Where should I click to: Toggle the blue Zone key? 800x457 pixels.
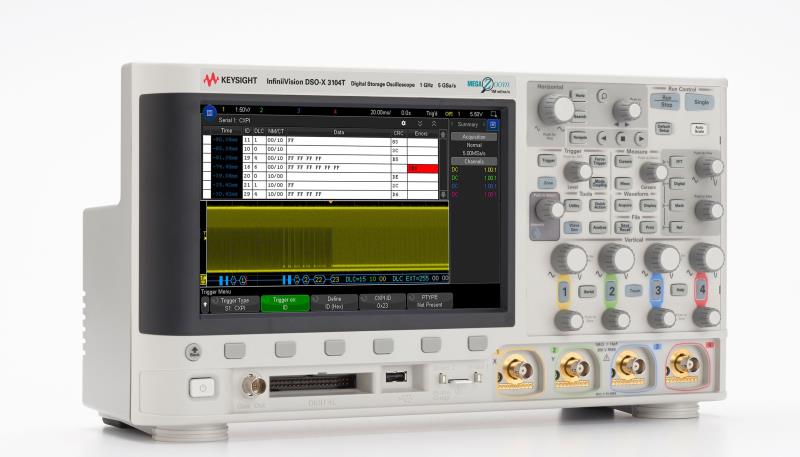[547, 183]
